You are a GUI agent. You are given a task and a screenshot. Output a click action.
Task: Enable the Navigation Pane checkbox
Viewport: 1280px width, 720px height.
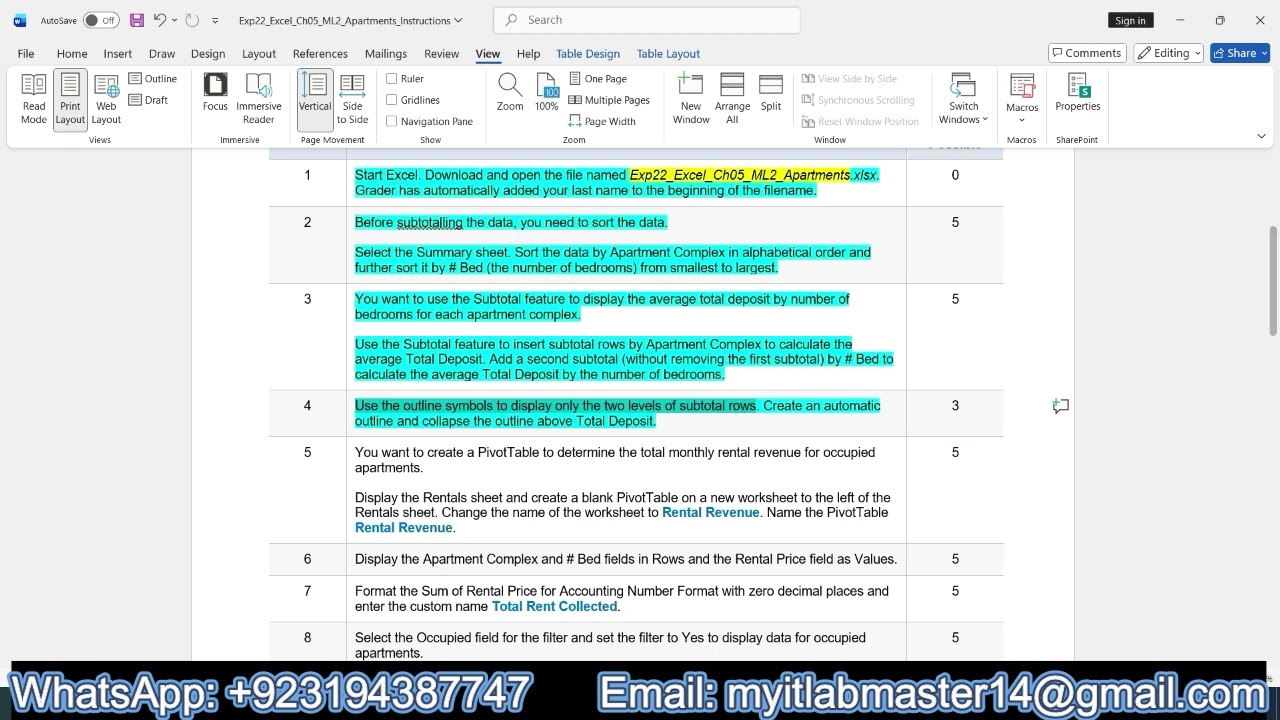pos(392,122)
